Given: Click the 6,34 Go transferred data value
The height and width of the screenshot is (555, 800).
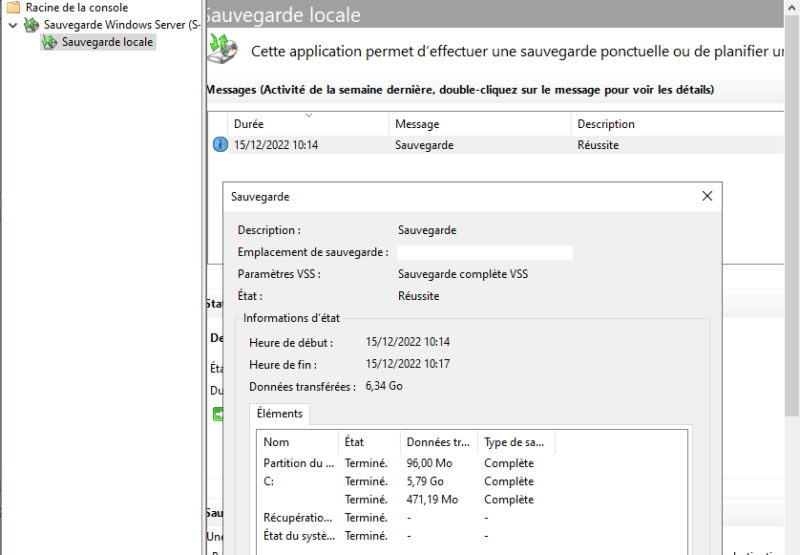Looking at the screenshot, I should click(384, 386).
